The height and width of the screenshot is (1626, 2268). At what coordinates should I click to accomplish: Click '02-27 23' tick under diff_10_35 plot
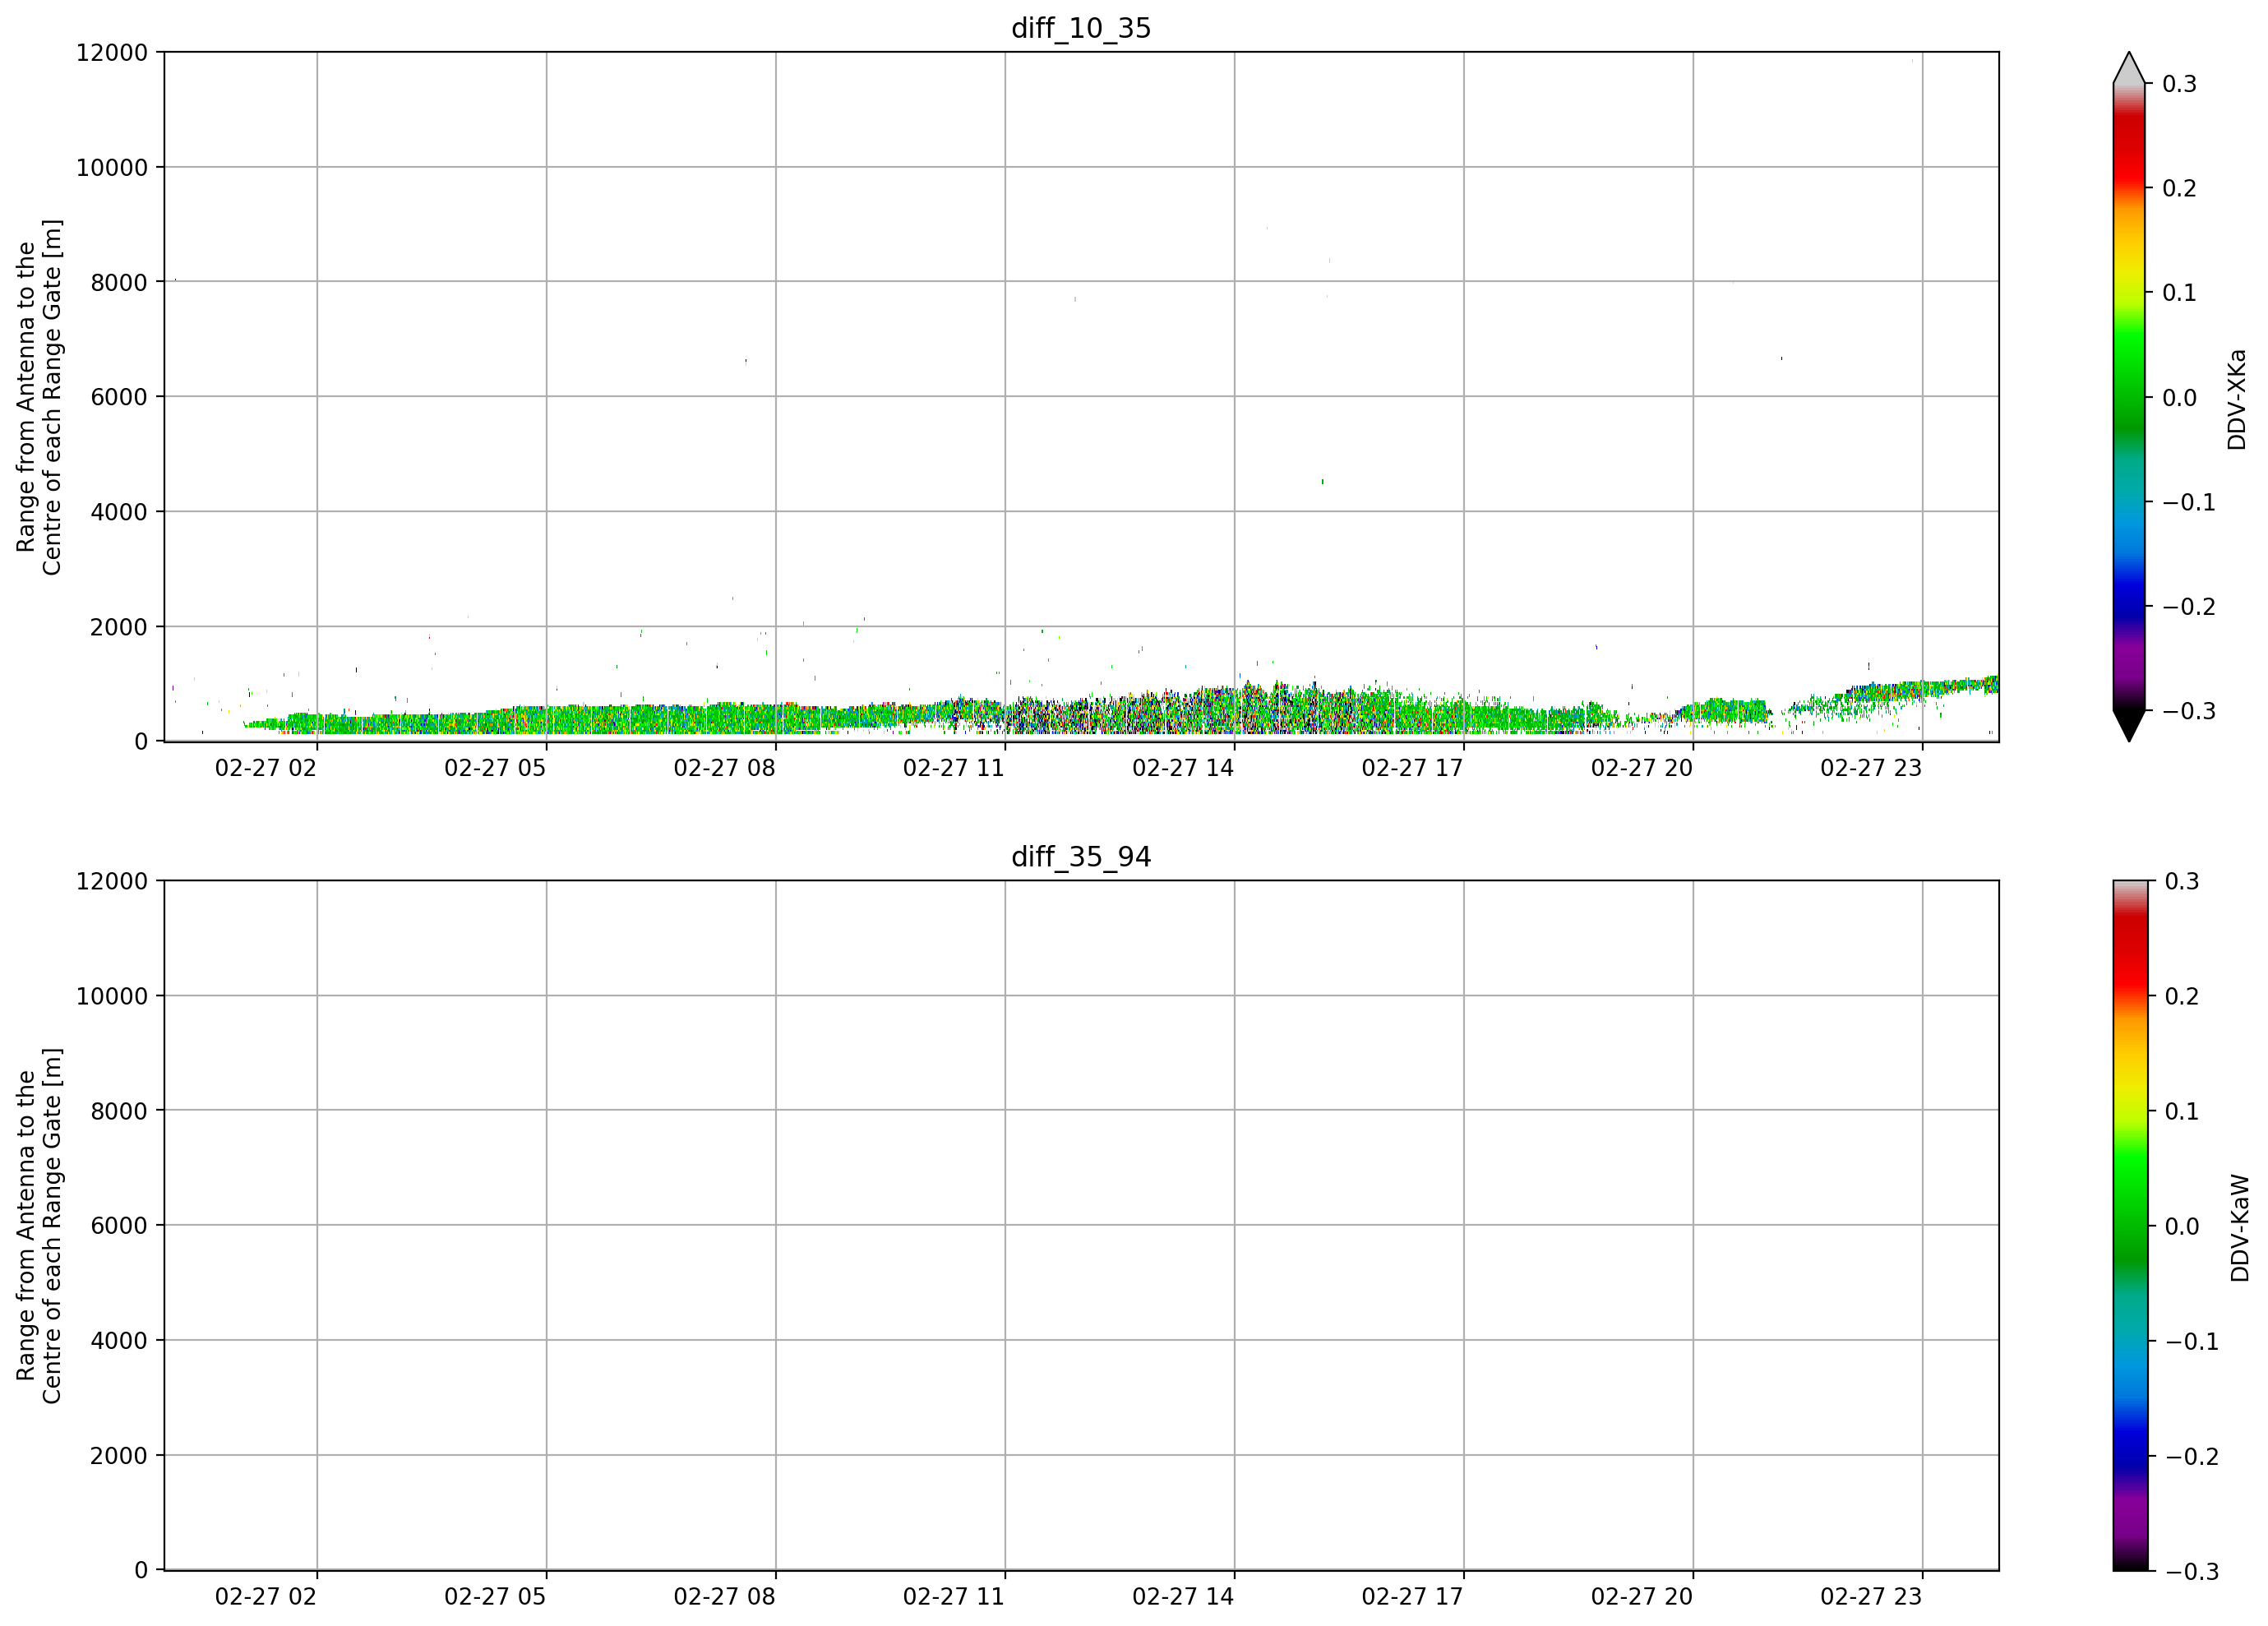[x=1871, y=768]
